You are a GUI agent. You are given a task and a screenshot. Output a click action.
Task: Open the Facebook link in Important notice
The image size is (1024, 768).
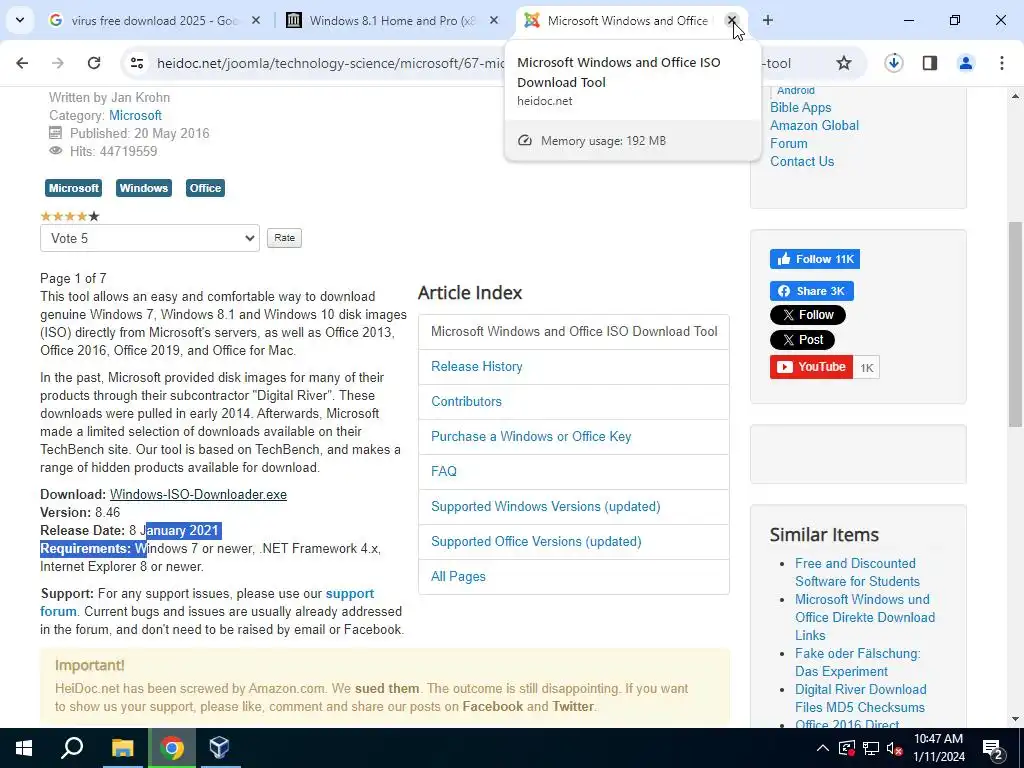pos(492,707)
